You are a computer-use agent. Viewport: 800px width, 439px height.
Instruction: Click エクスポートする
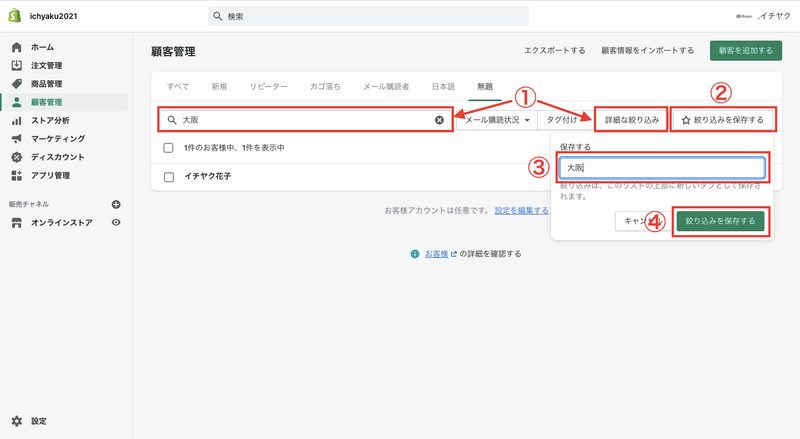coord(555,51)
